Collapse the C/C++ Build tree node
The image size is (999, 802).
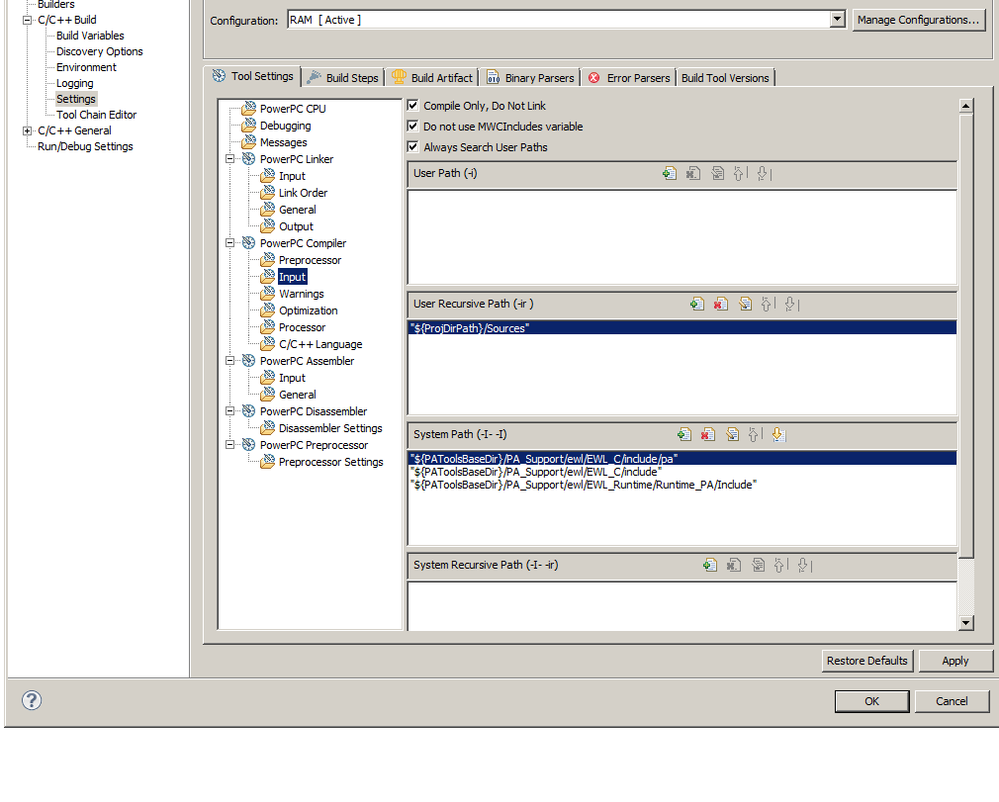click(x=27, y=20)
